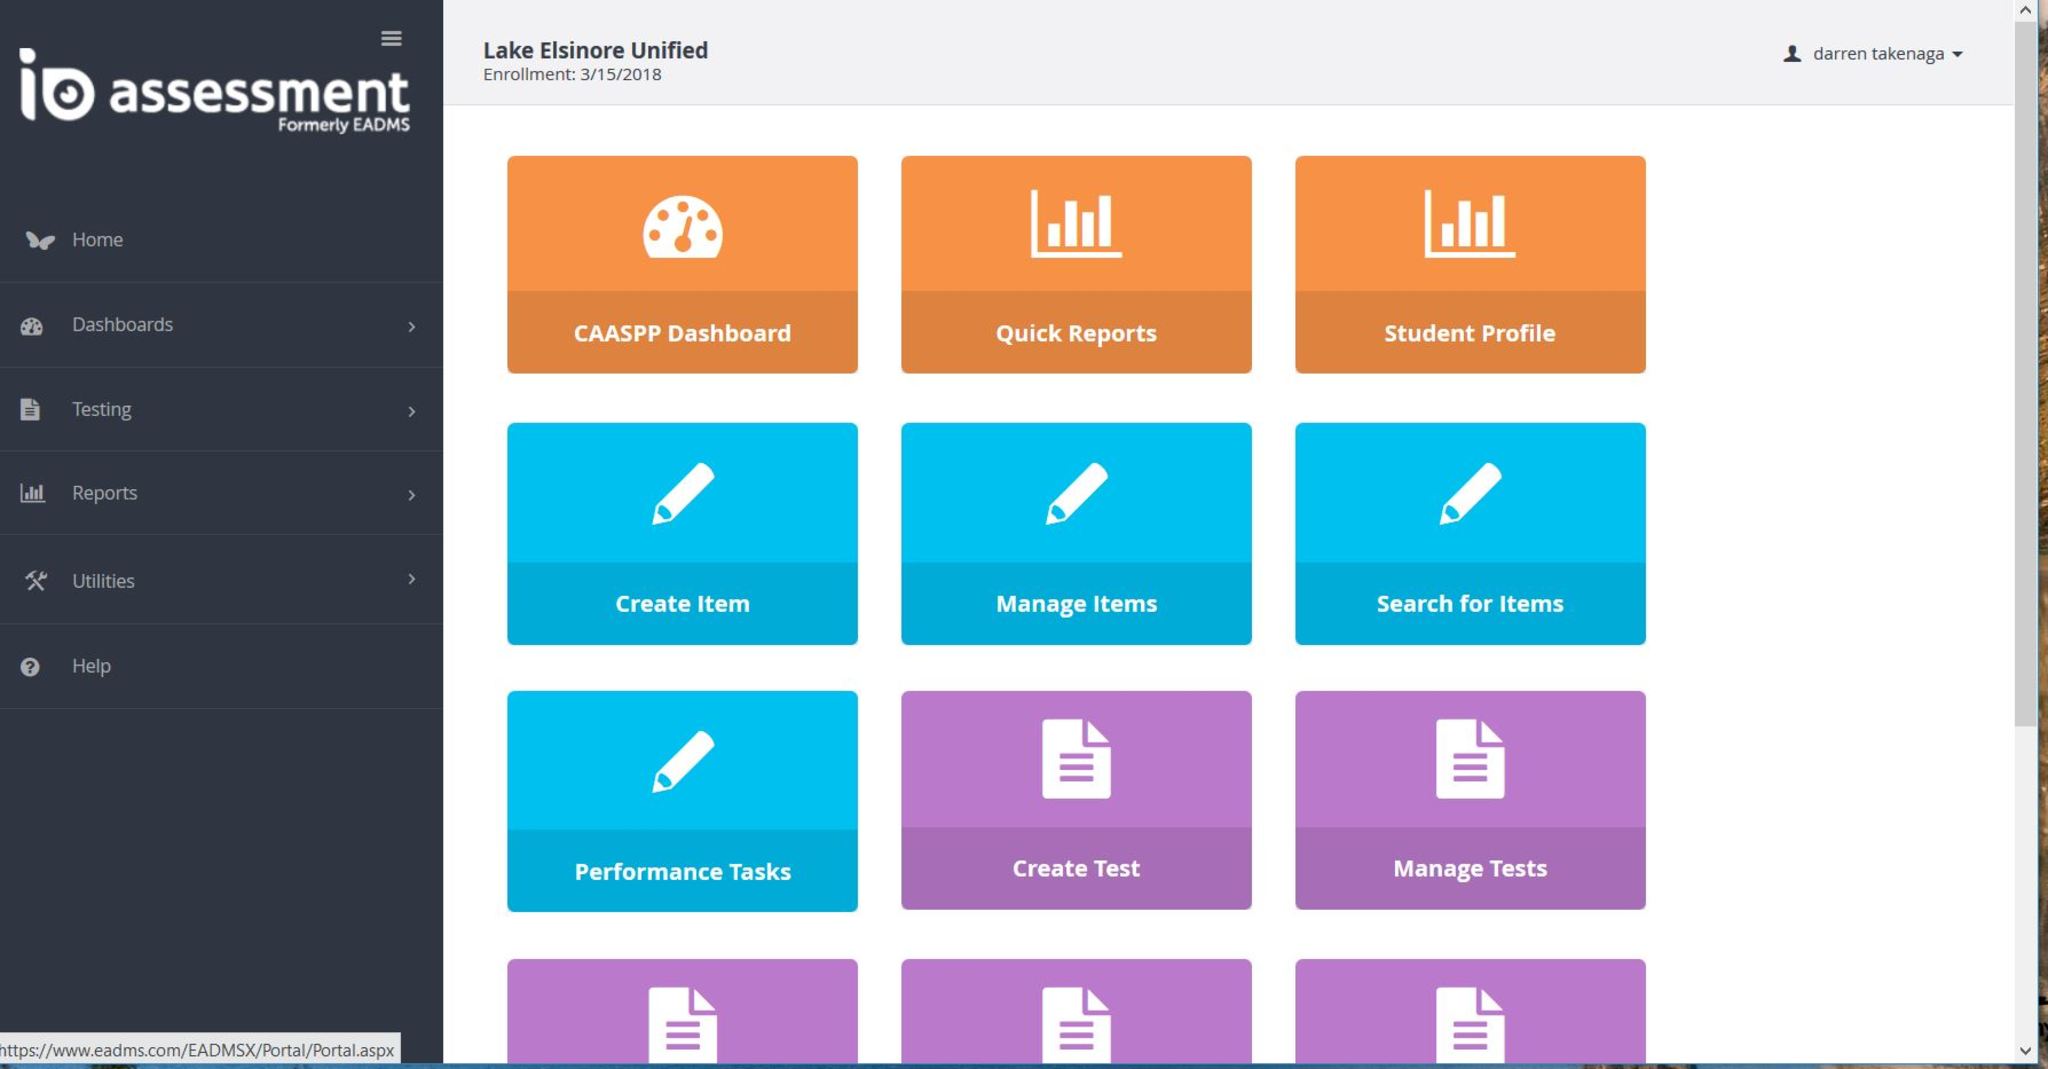
Task: Click the Quick Reports bar chart icon
Action: click(1076, 224)
